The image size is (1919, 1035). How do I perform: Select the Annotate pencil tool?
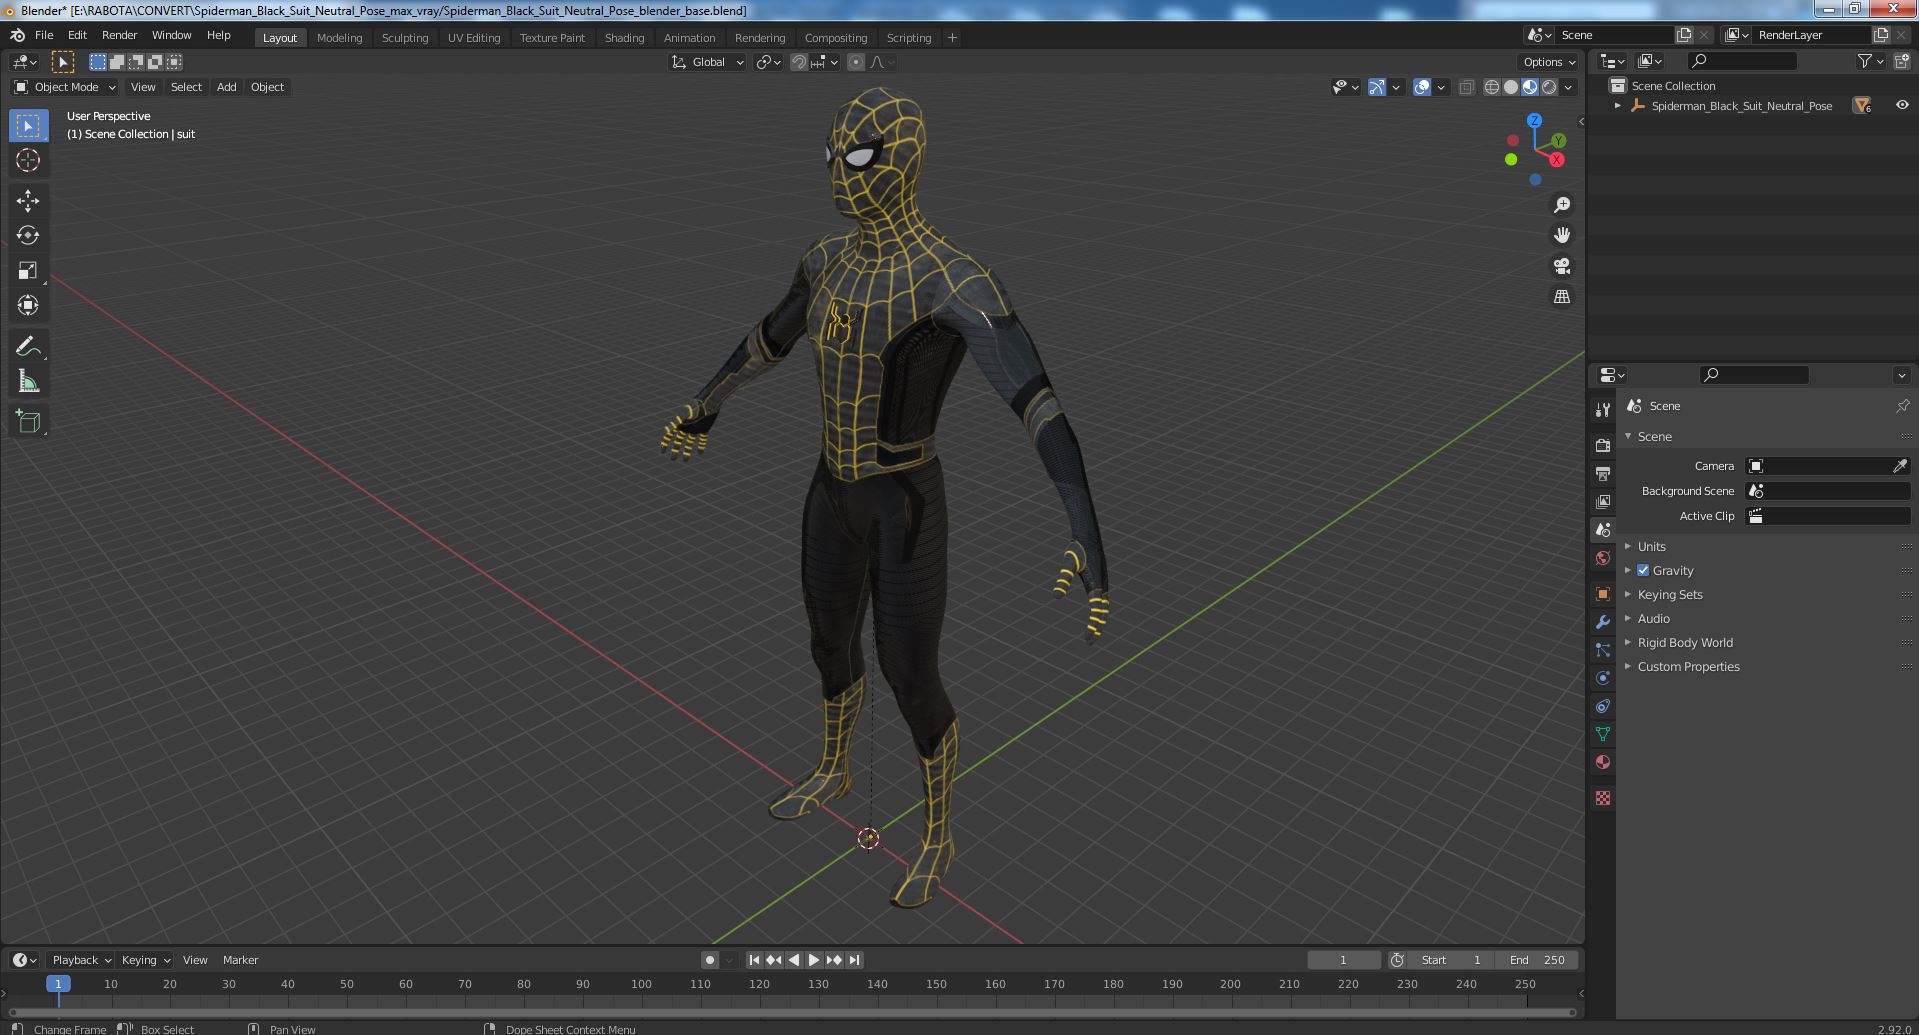(28, 346)
